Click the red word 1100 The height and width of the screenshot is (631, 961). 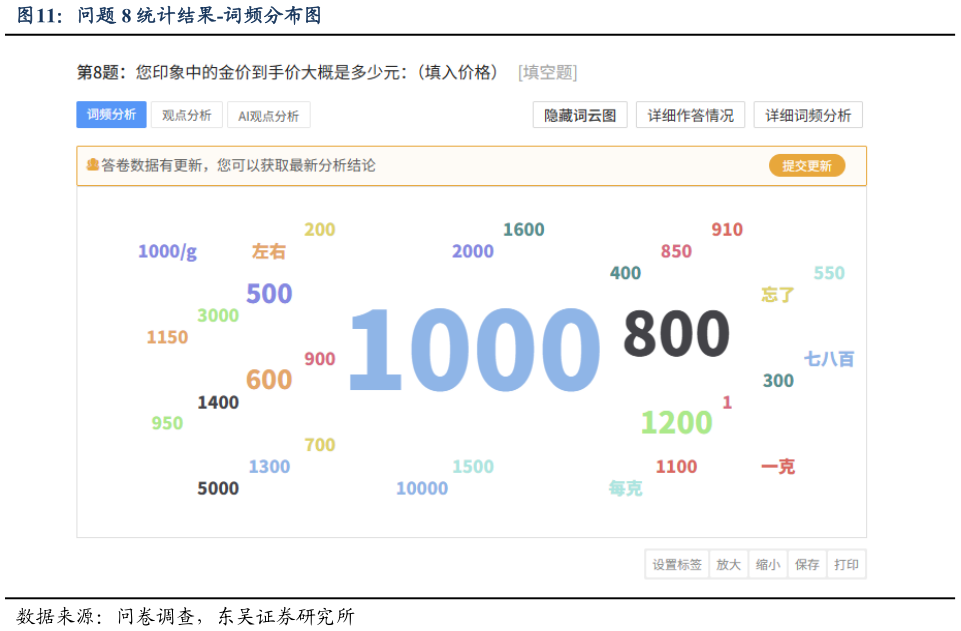[676, 466]
